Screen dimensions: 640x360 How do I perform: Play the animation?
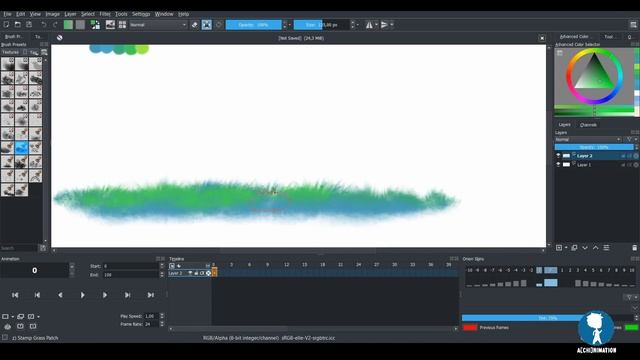[x=82, y=295]
